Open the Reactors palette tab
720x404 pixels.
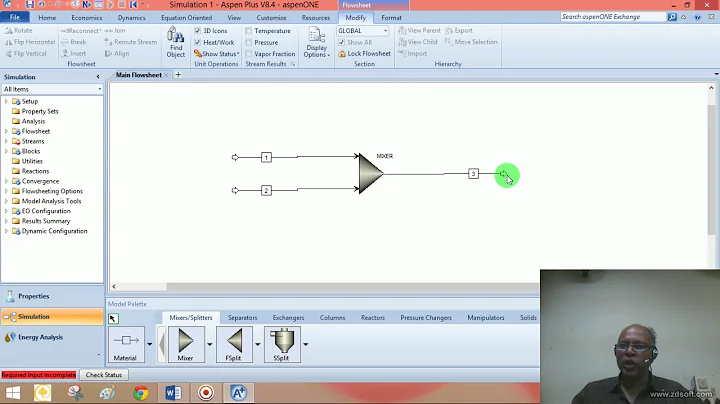[372, 318]
